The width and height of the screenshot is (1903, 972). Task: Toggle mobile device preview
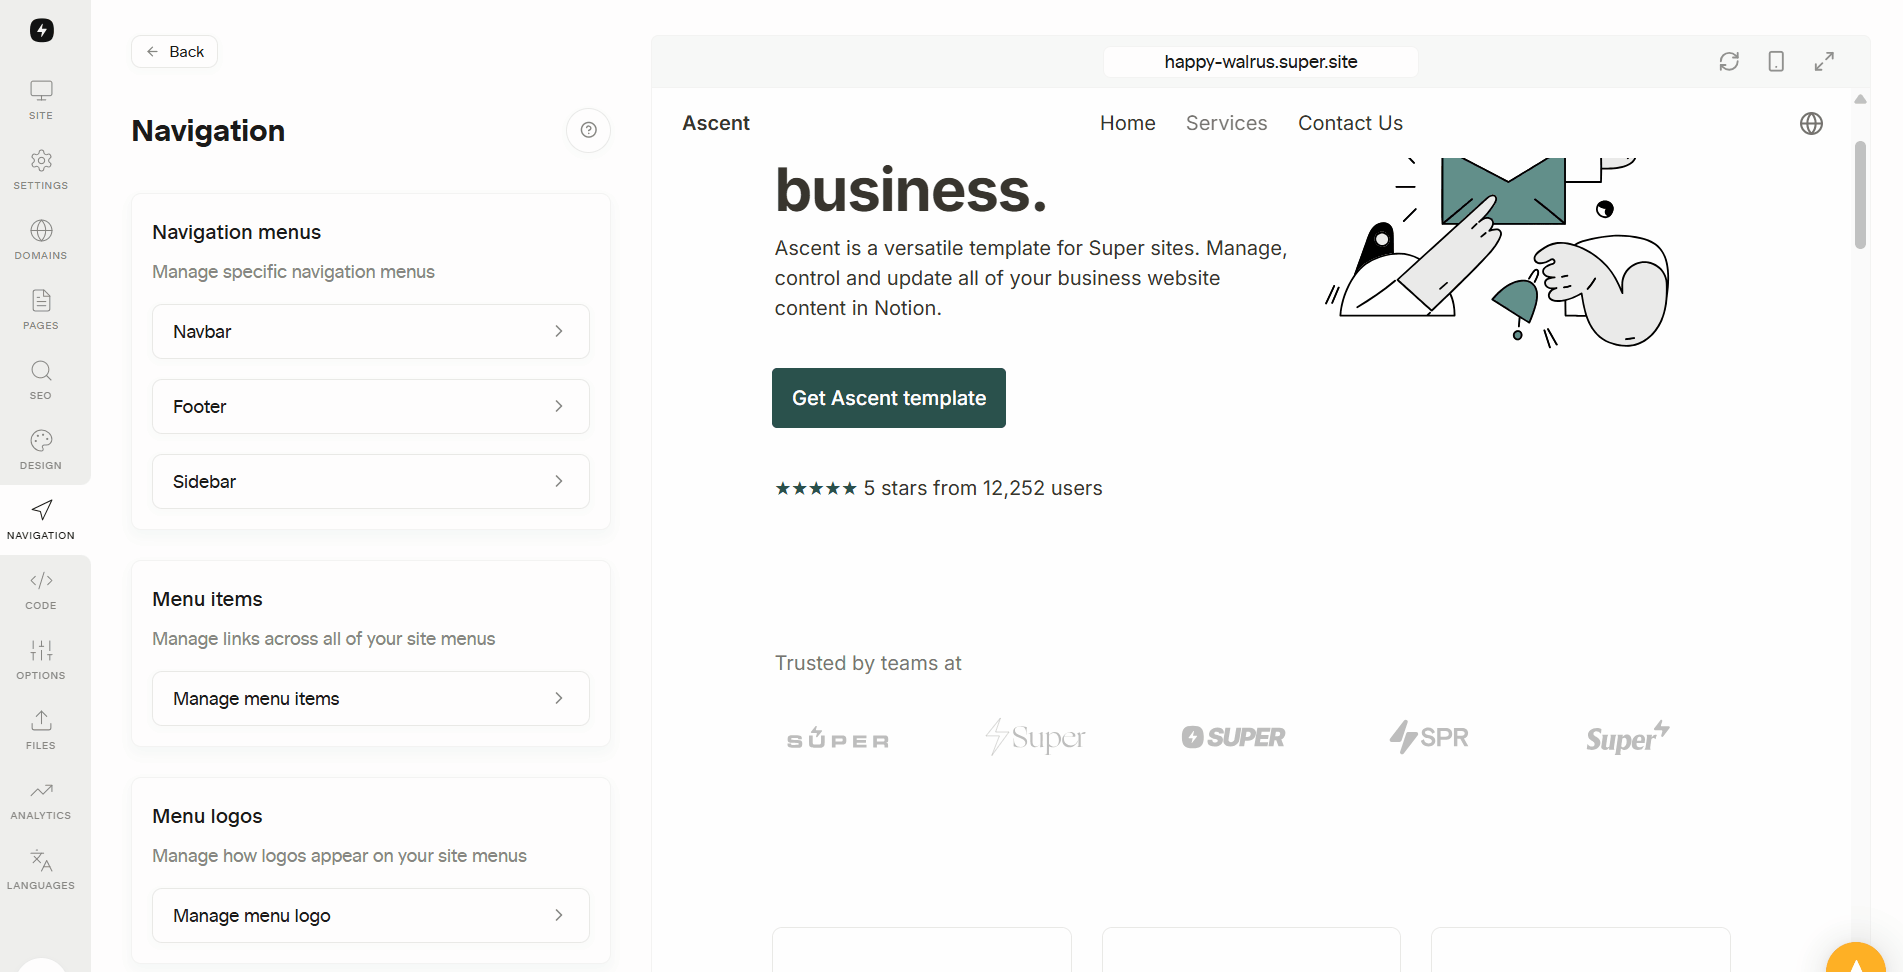pos(1776,62)
